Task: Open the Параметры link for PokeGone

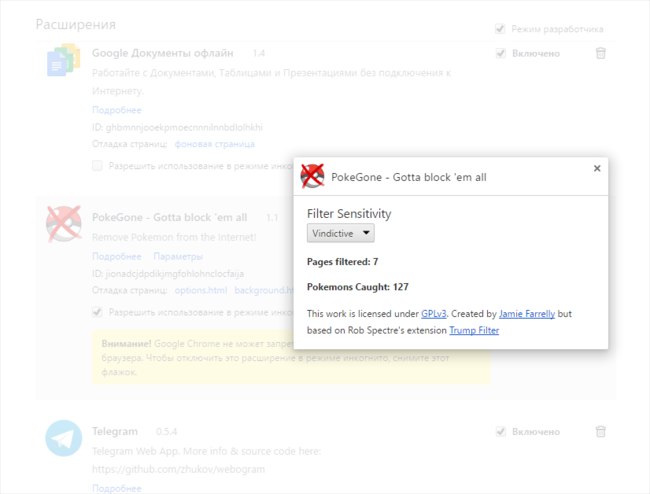Action: point(178,256)
